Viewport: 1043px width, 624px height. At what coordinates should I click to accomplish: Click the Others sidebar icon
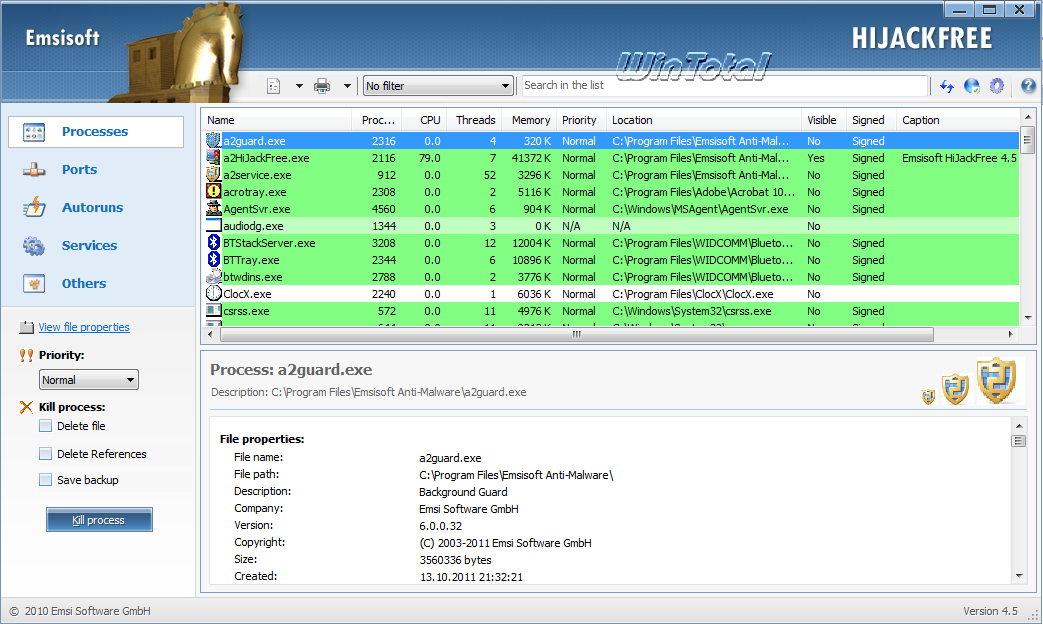(x=34, y=283)
